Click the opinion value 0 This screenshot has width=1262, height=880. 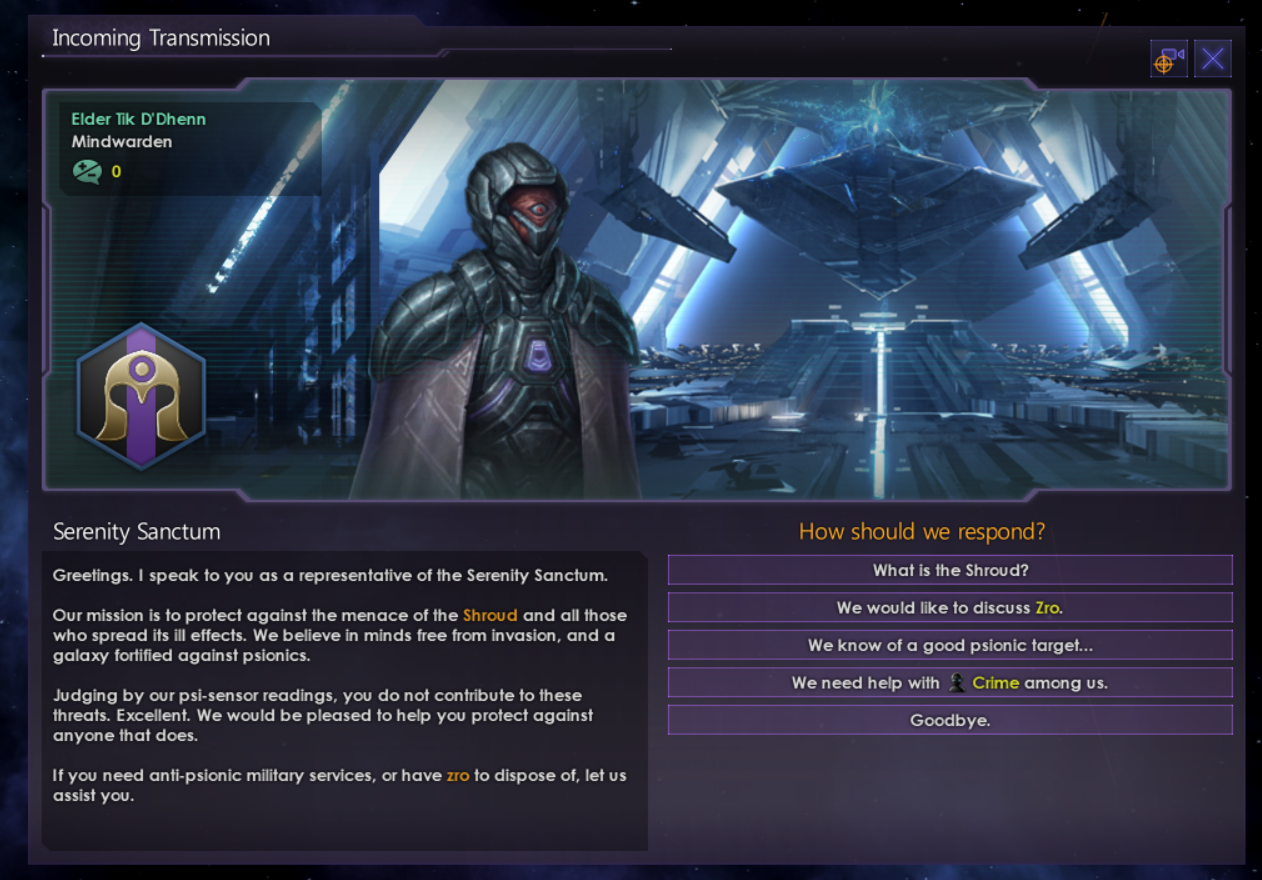click(x=116, y=172)
